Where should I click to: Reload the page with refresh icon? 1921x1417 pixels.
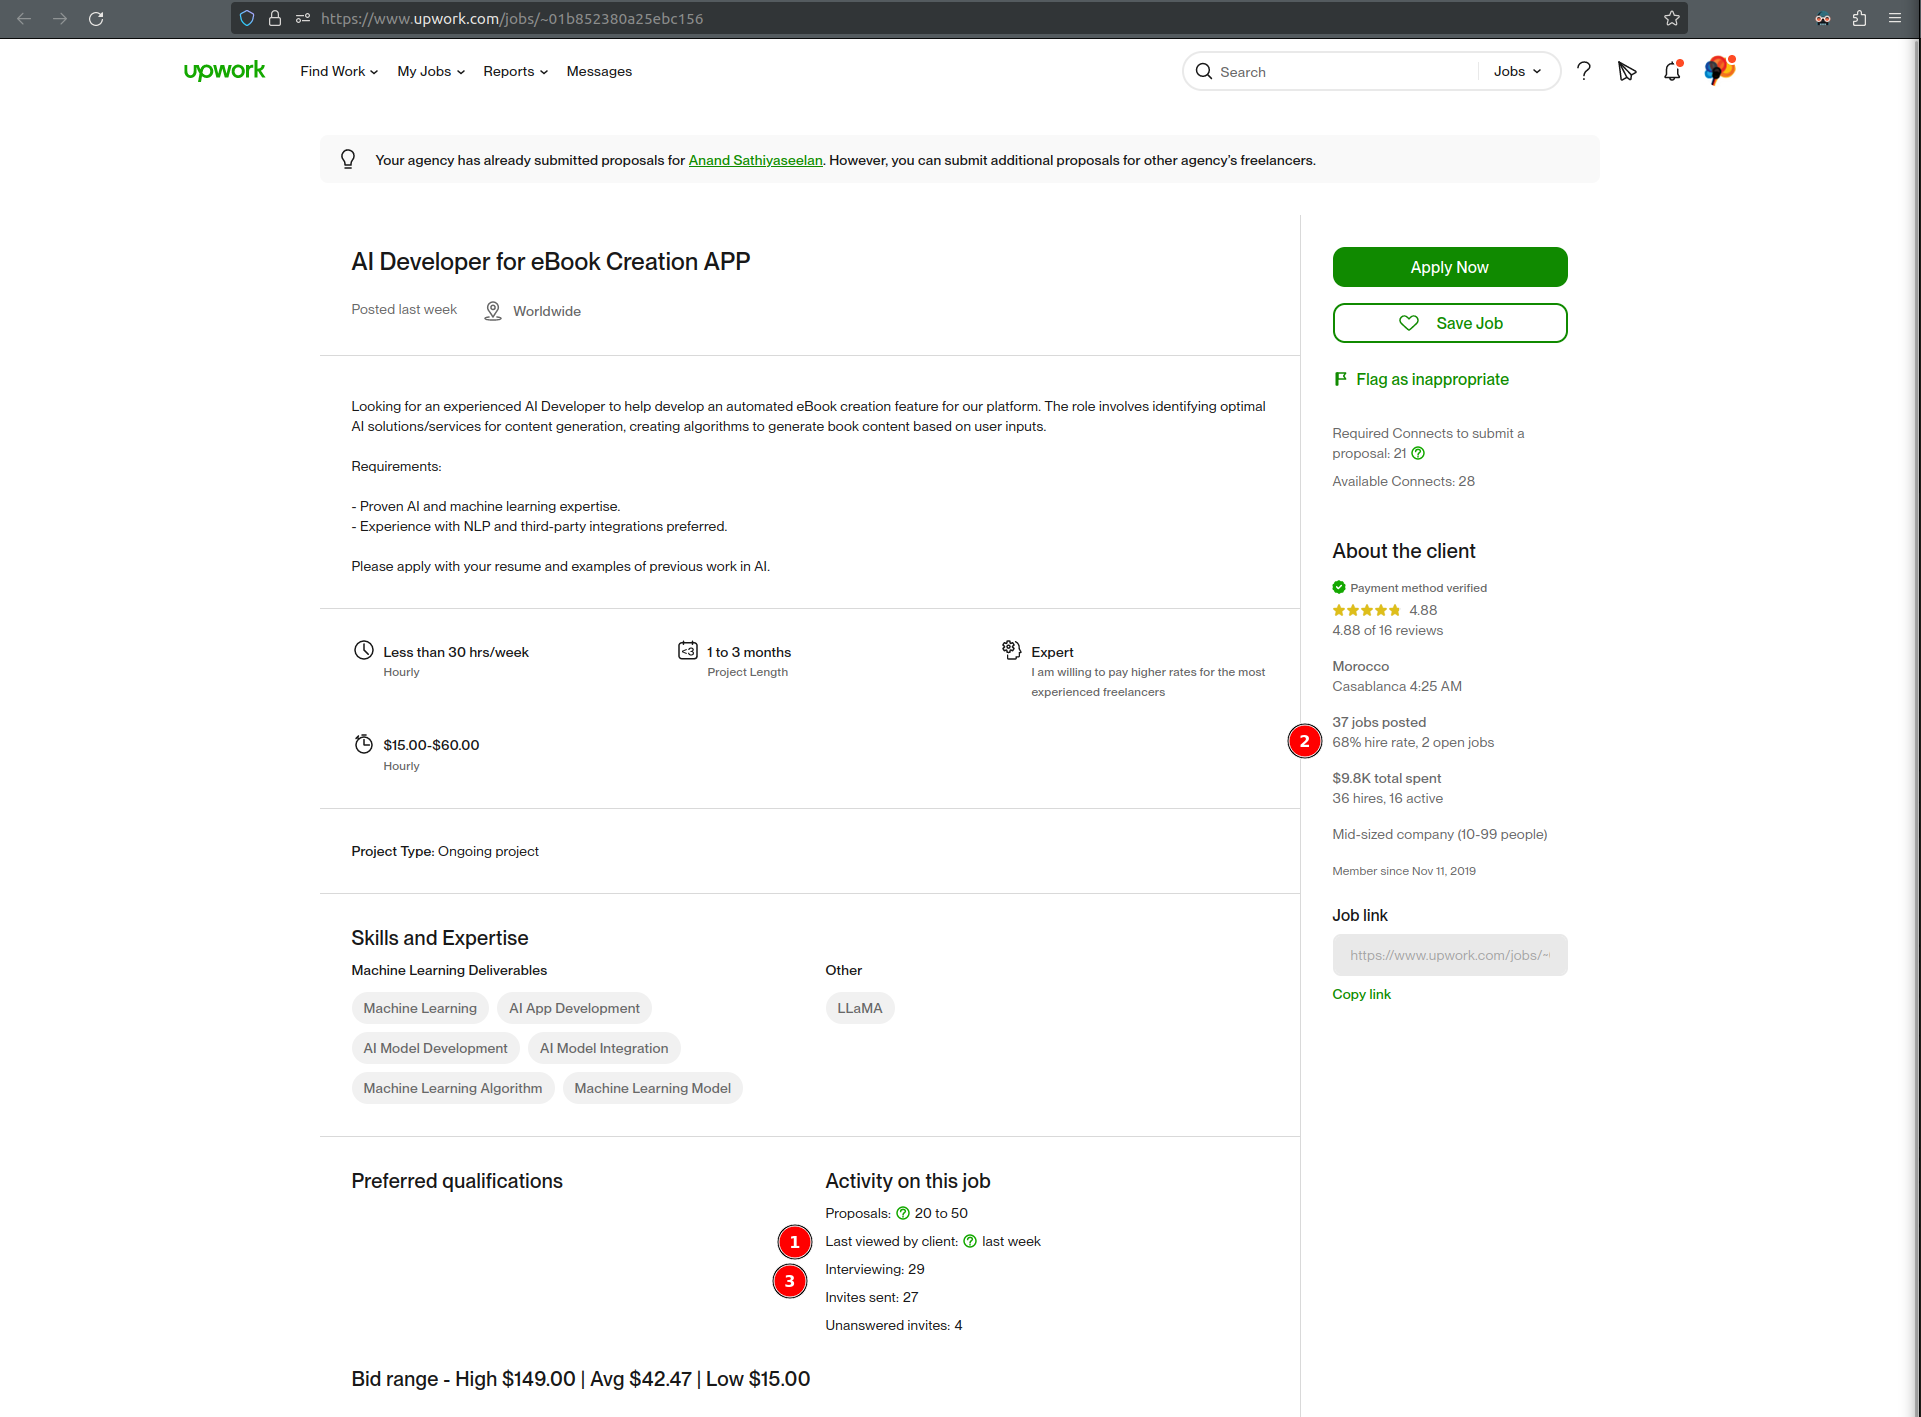point(96,18)
